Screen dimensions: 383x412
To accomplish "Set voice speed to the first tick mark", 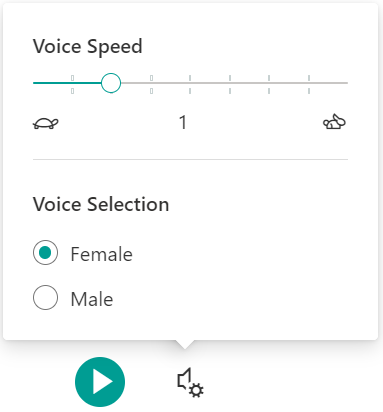I will coord(72,84).
